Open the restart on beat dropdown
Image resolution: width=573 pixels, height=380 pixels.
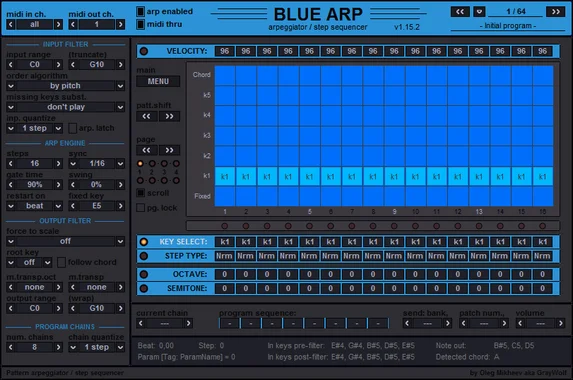click(35, 206)
